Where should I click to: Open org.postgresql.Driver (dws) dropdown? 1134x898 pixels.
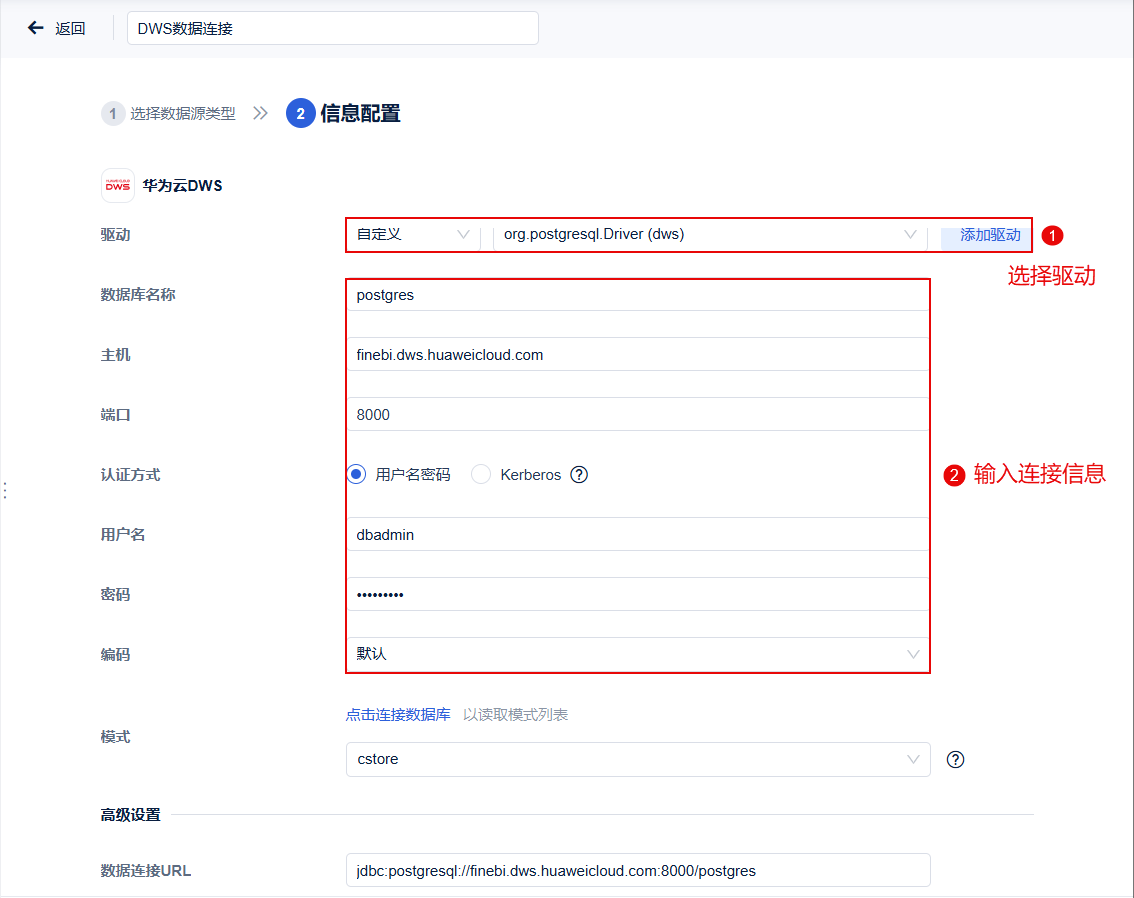tap(710, 234)
